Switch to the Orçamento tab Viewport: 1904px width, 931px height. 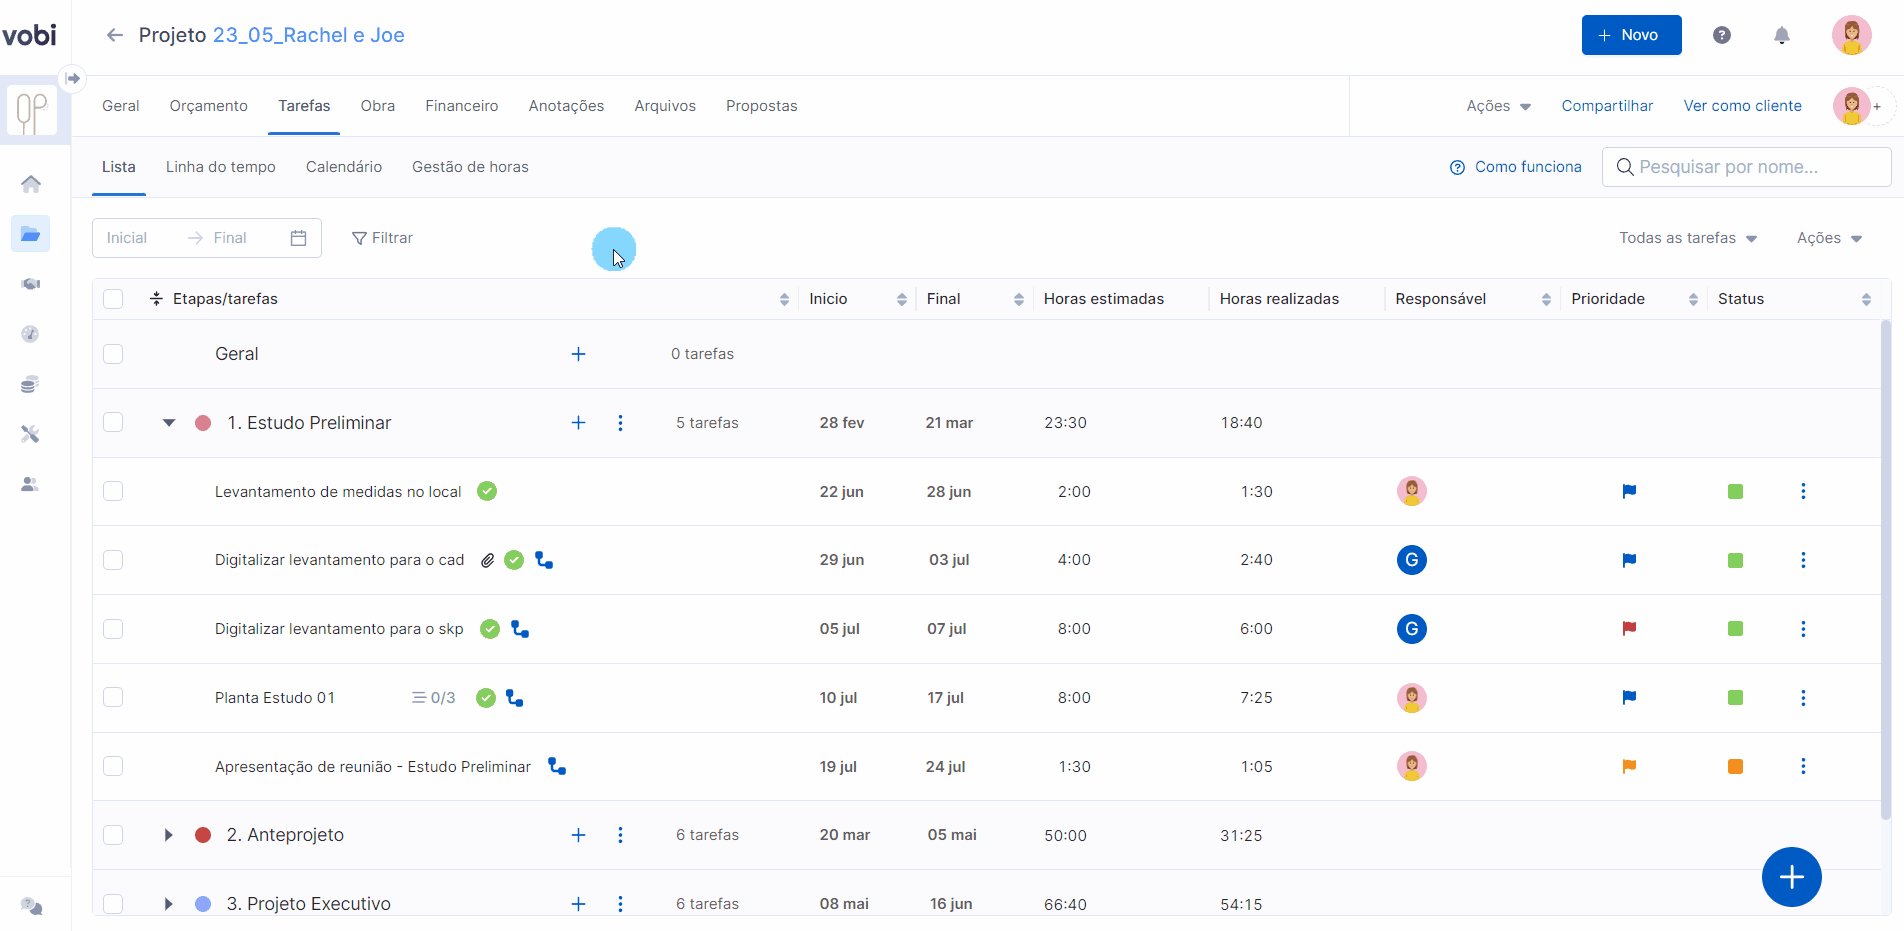point(208,106)
